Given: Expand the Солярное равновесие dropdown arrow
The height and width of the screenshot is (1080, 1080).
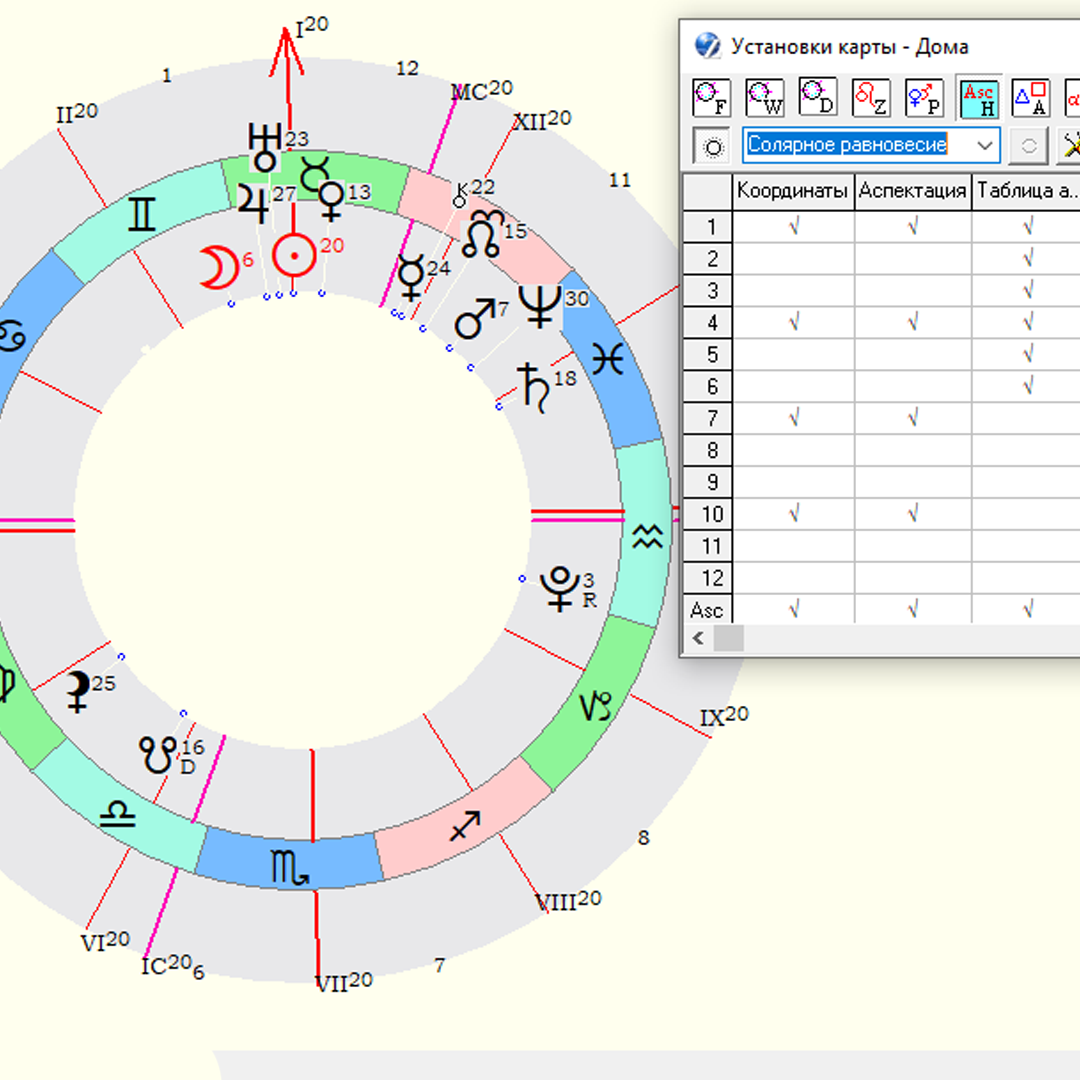Looking at the screenshot, I should point(985,145).
